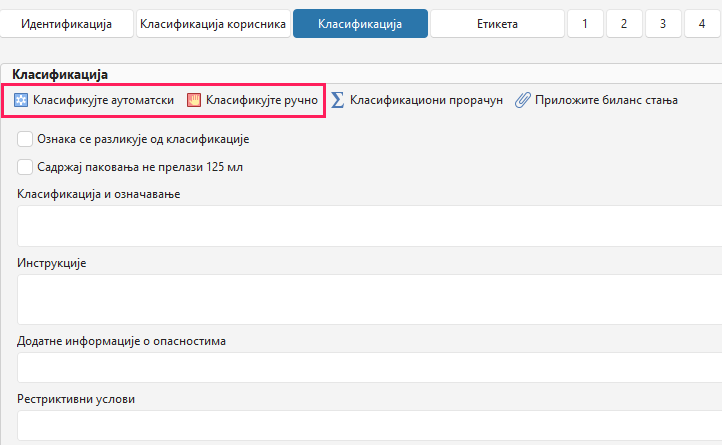722x445 pixels.
Task: Click the Класификација section heading
Action: (x=60, y=74)
